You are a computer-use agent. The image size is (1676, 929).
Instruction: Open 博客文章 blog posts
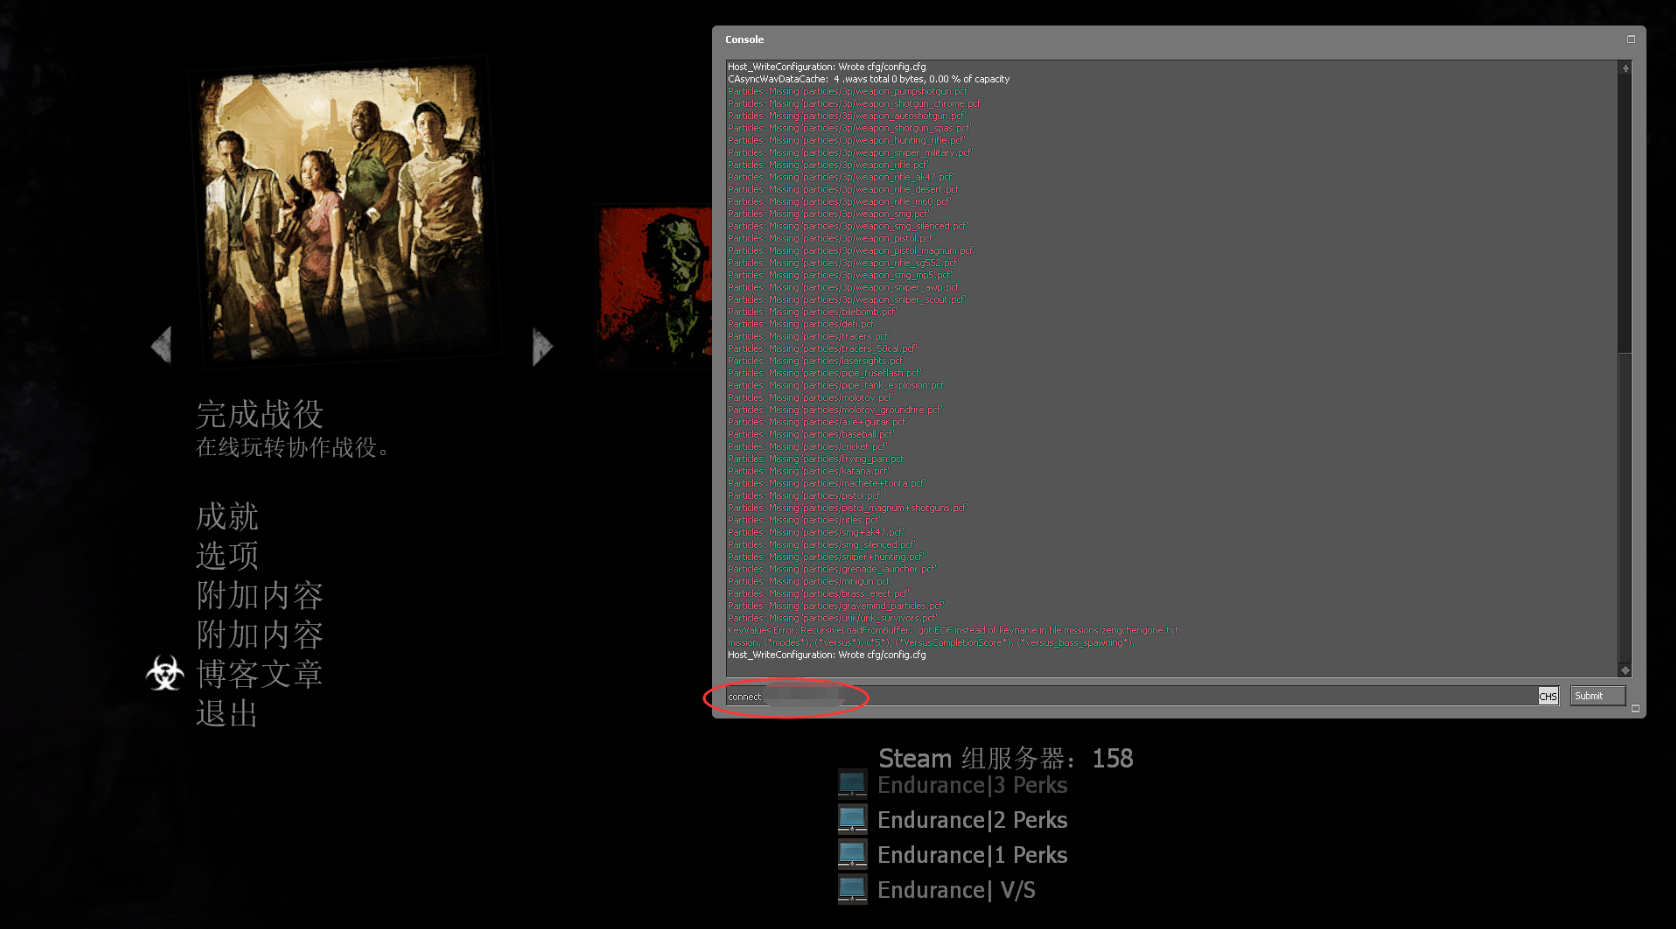tap(260, 674)
